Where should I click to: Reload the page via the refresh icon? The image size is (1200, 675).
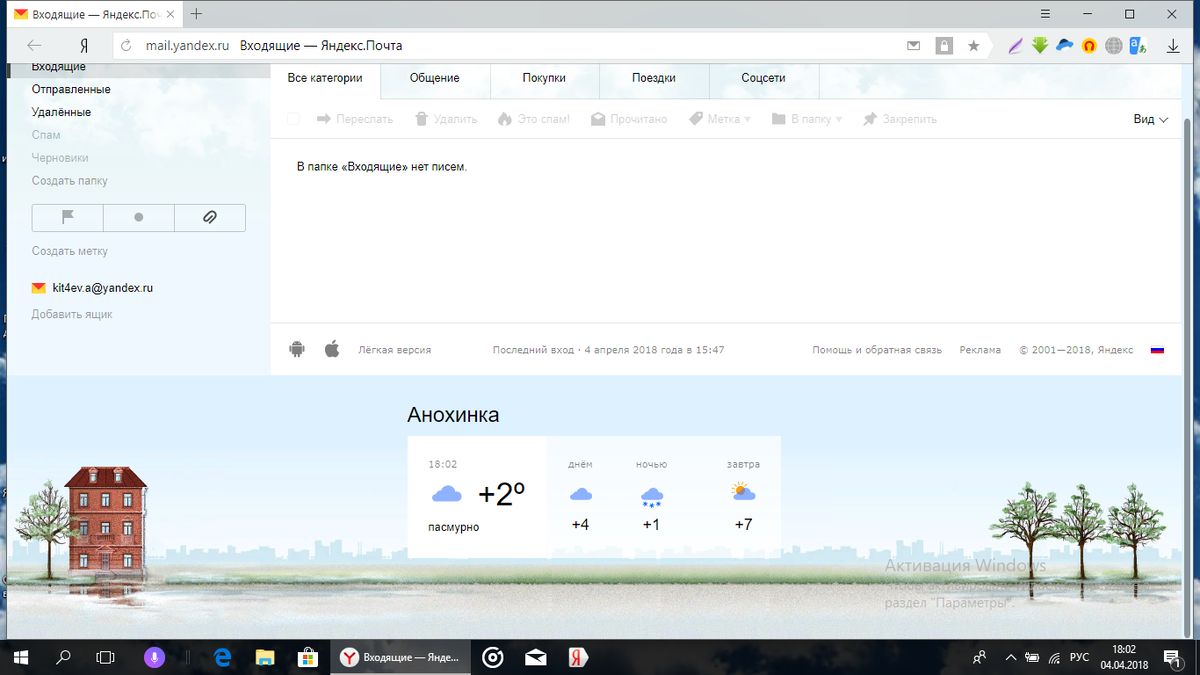coord(125,45)
